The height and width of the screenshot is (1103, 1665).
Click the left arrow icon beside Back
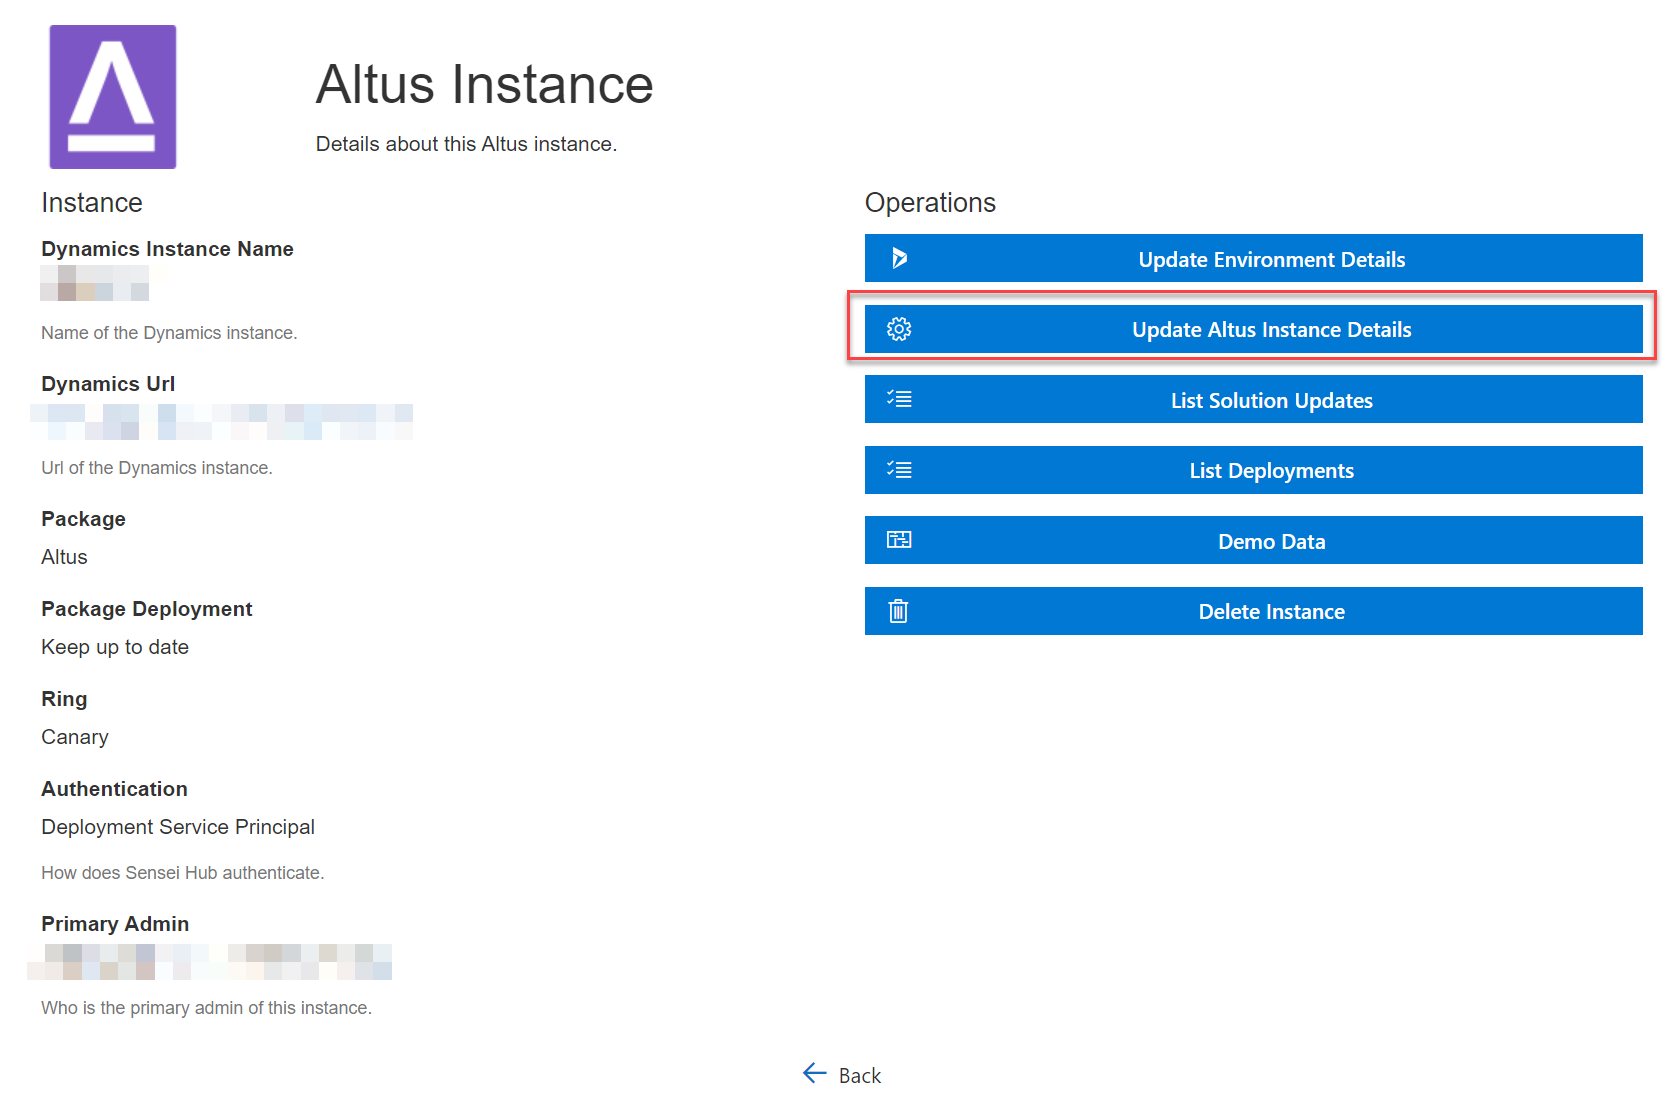[815, 1073]
